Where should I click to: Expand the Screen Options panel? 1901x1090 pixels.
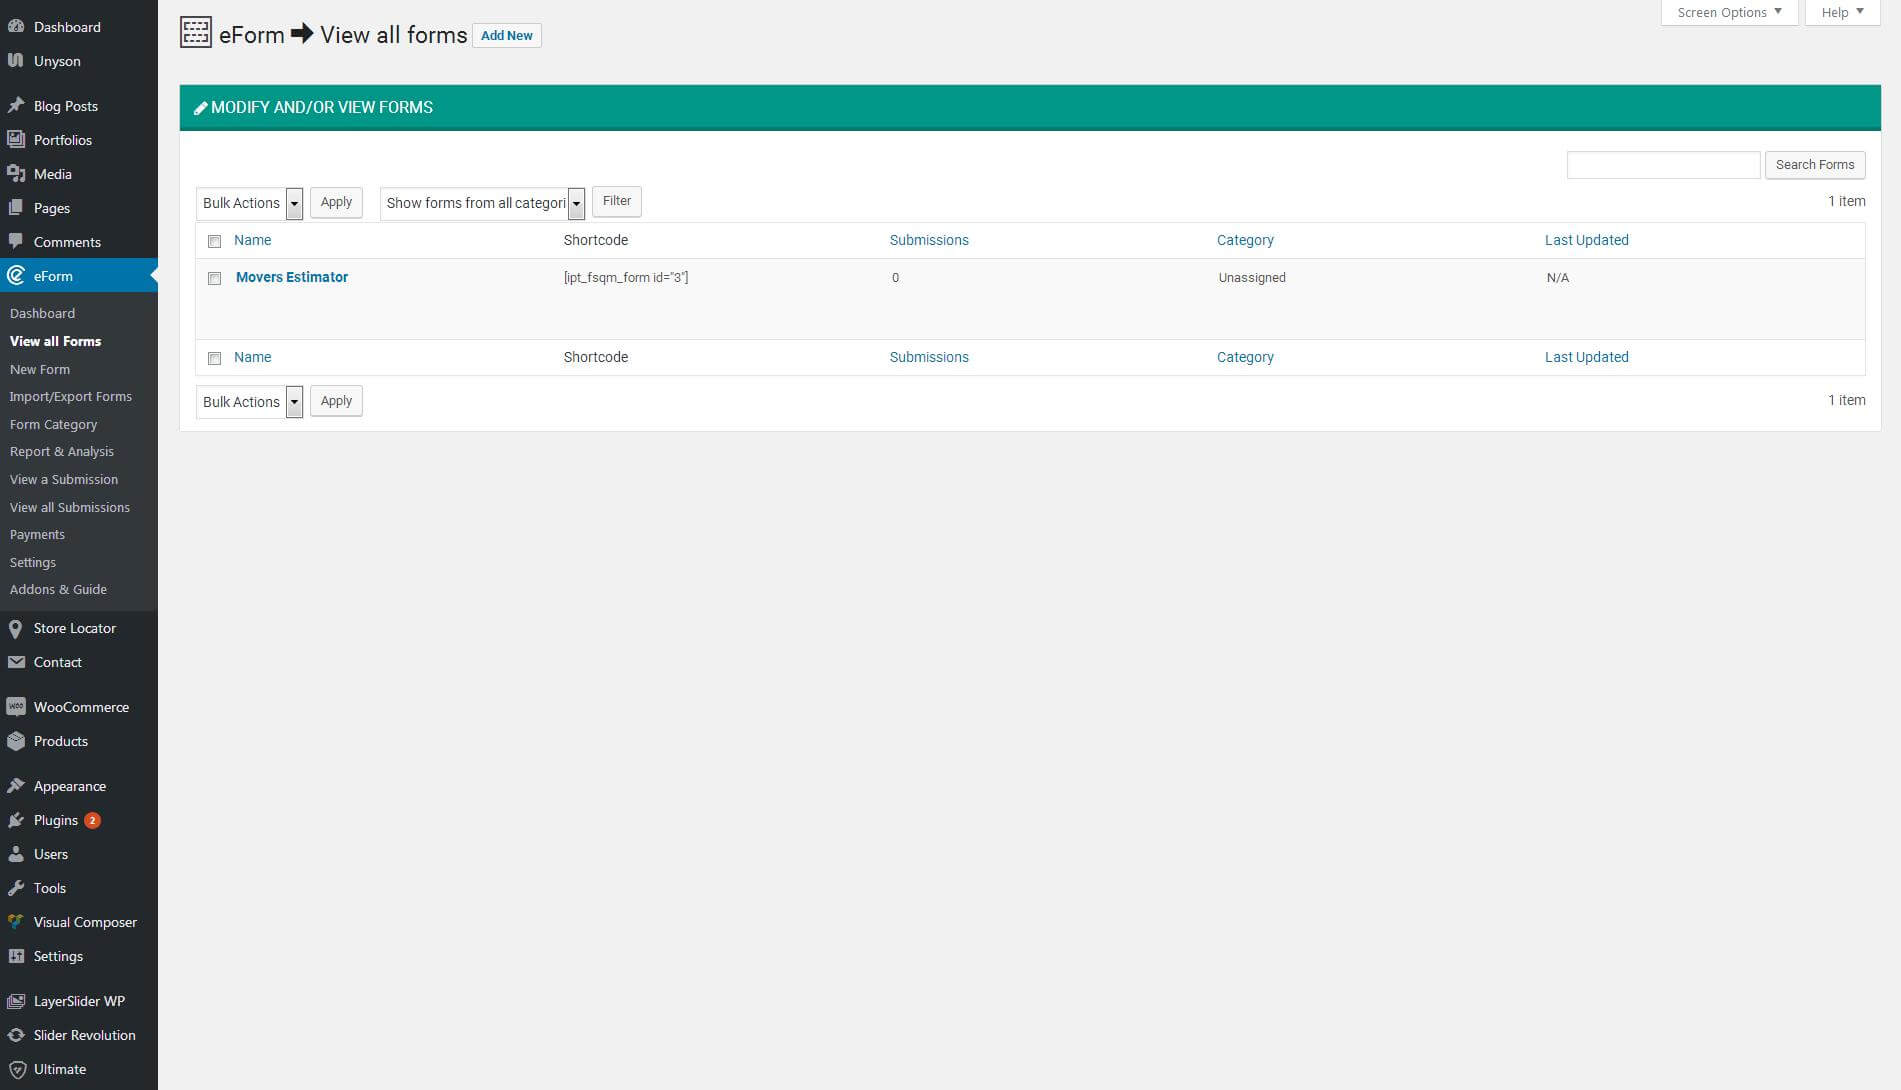pyautogui.click(x=1729, y=12)
